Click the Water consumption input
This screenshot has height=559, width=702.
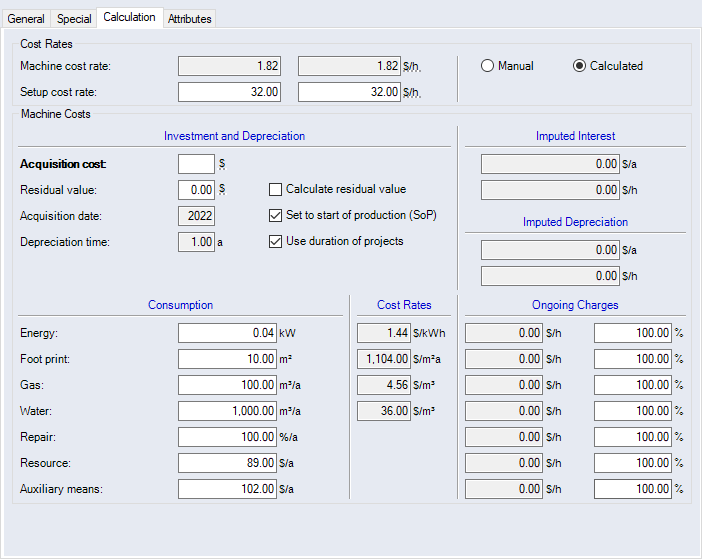click(x=228, y=411)
